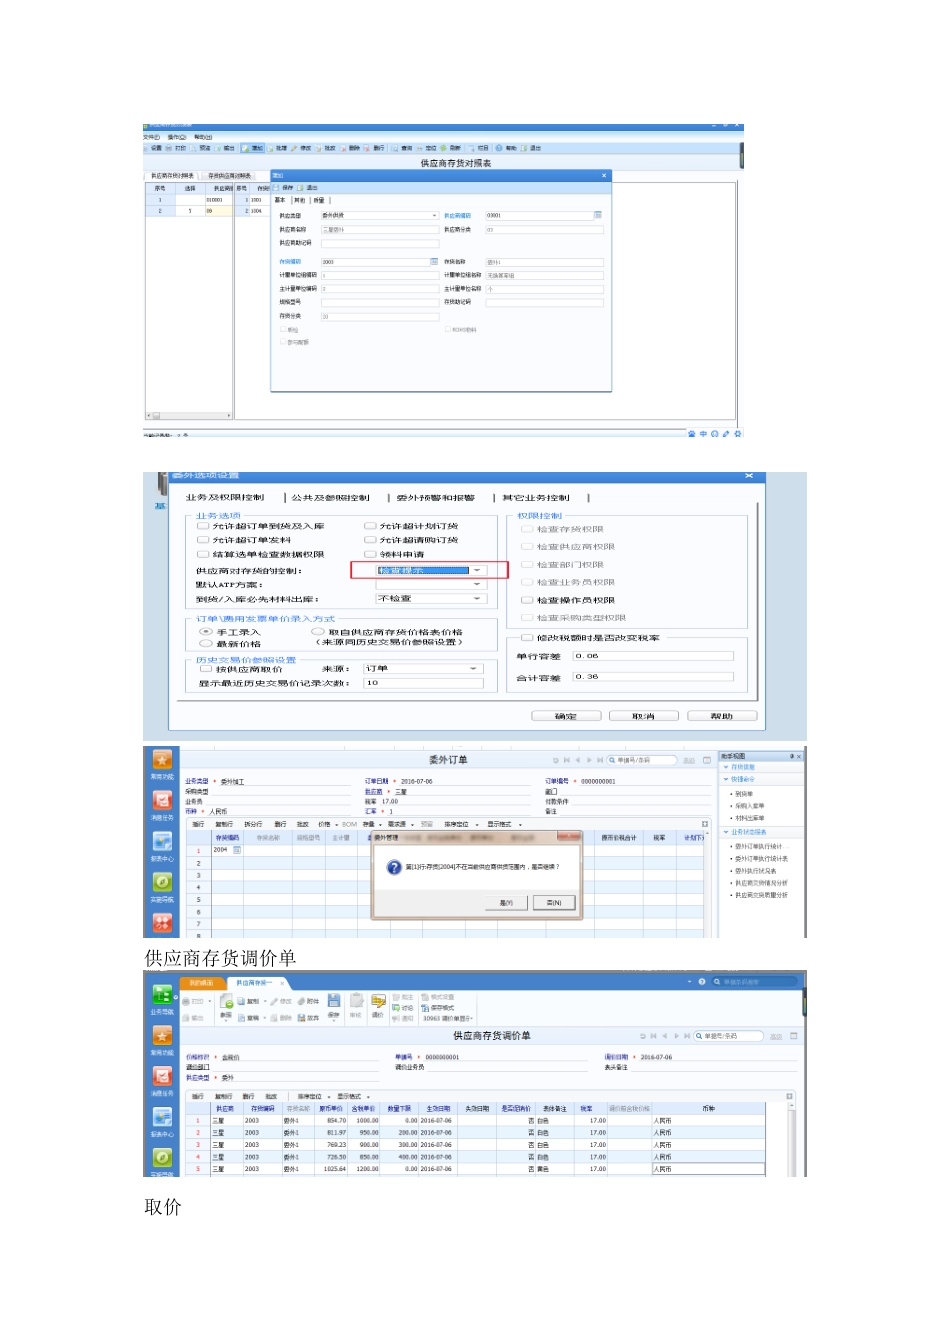Image resolution: width=950 pixels, height=1344 pixels.
Task: Switch to 质量 tab in 增加 dialog
Action: pos(319,200)
